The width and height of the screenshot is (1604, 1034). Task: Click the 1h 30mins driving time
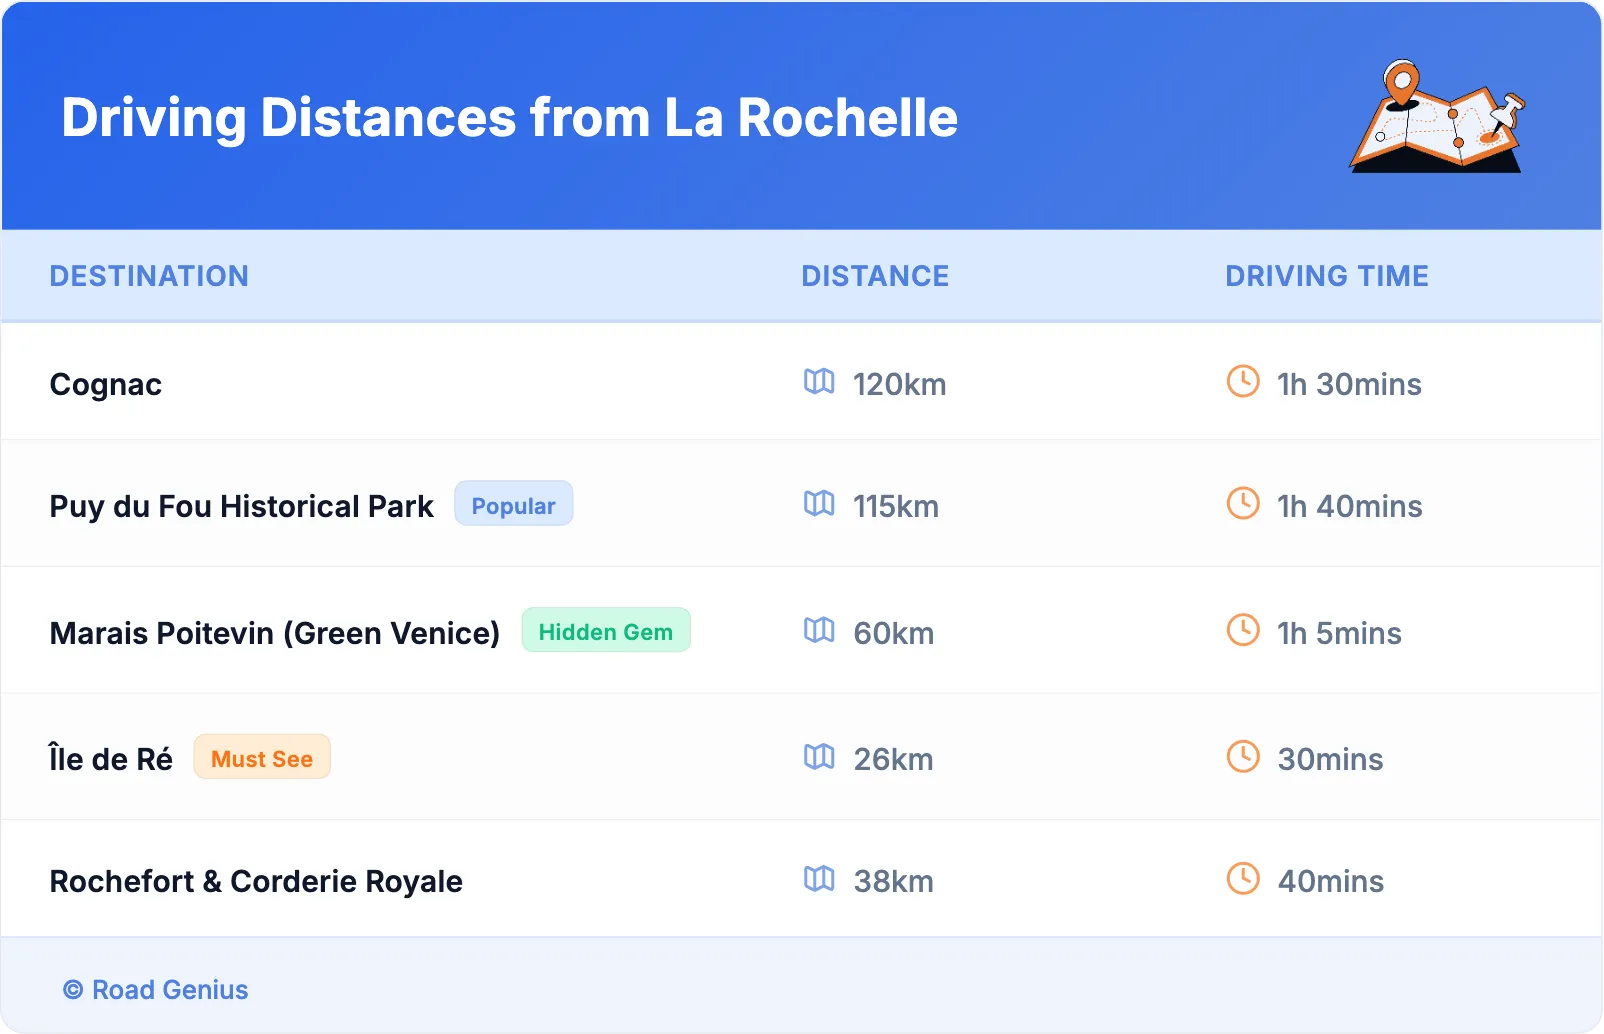(x=1350, y=385)
